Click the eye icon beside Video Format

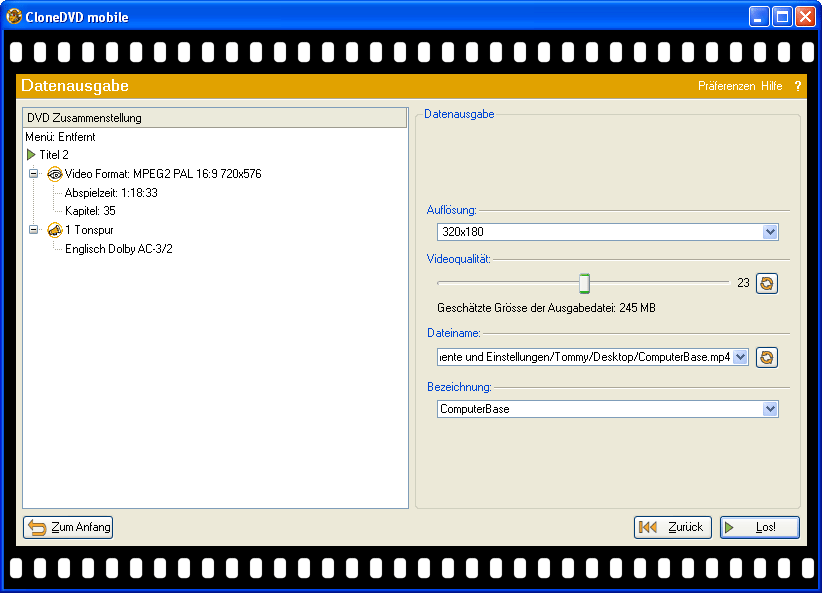coord(55,174)
